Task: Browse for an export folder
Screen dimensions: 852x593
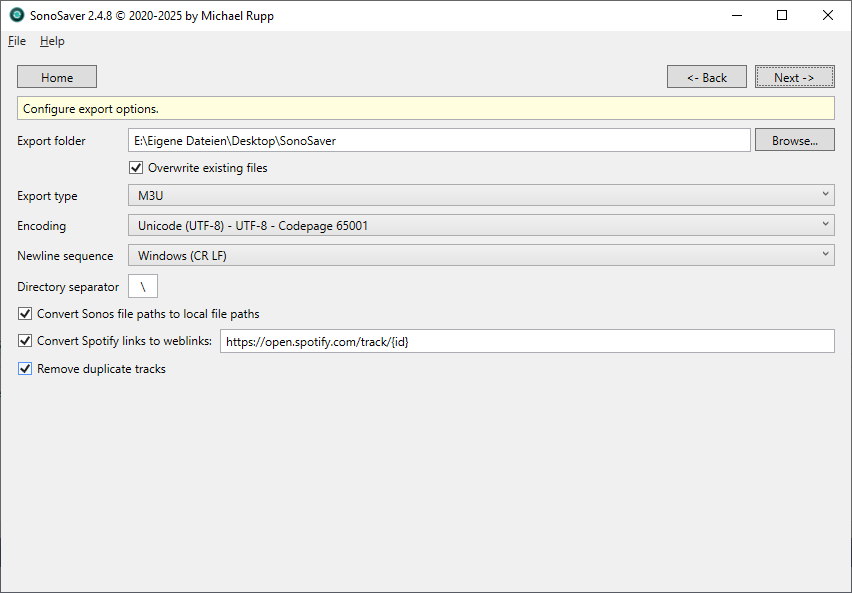Action: coord(794,139)
